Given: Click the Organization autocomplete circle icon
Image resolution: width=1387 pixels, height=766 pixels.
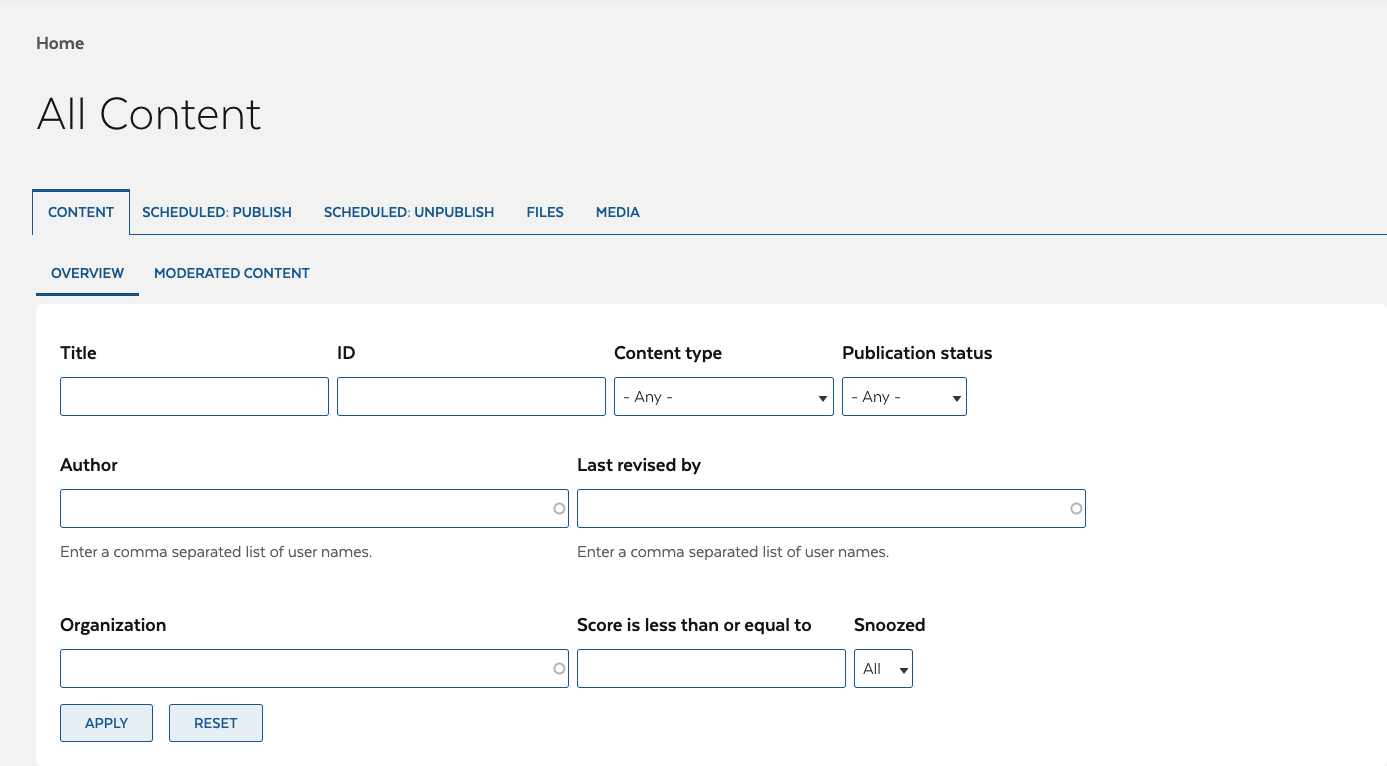Looking at the screenshot, I should [x=559, y=669].
